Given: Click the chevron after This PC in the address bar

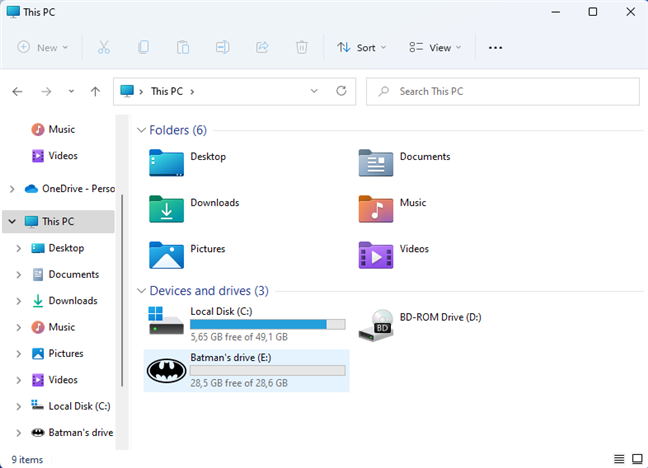Looking at the screenshot, I should tap(192, 91).
